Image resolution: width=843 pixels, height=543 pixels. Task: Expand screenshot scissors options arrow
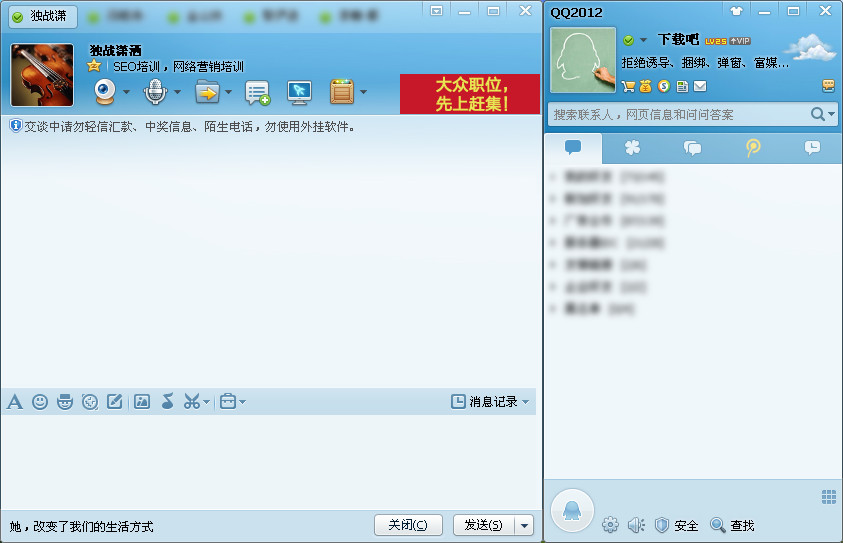pyautogui.click(x=206, y=402)
